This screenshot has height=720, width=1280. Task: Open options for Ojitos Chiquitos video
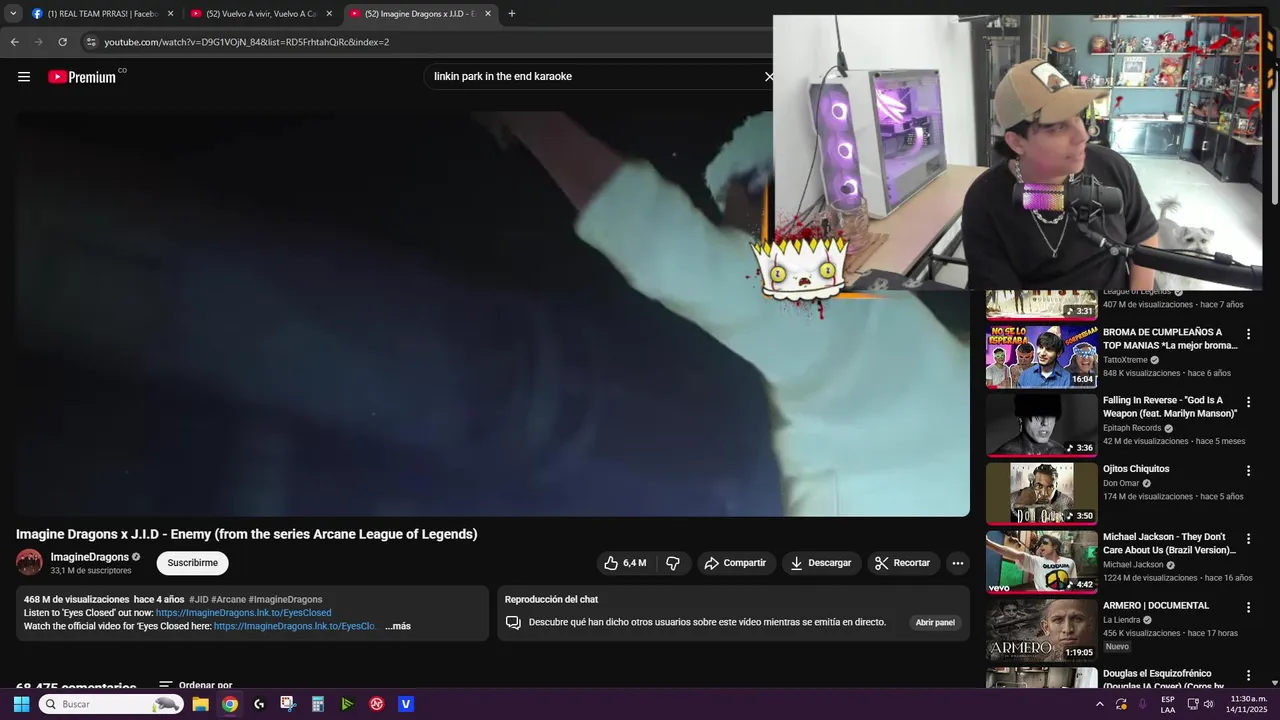coord(1248,470)
